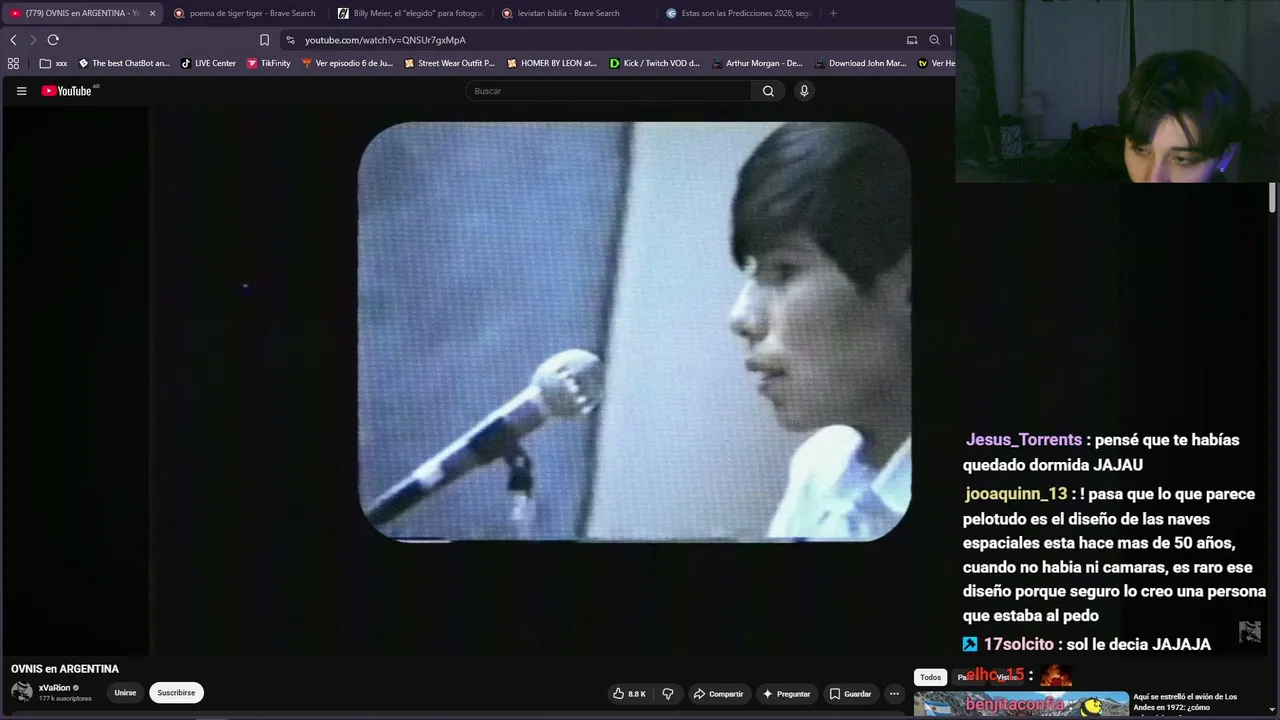Go forward in browser history
Viewport: 1280px width, 720px height.
point(33,40)
